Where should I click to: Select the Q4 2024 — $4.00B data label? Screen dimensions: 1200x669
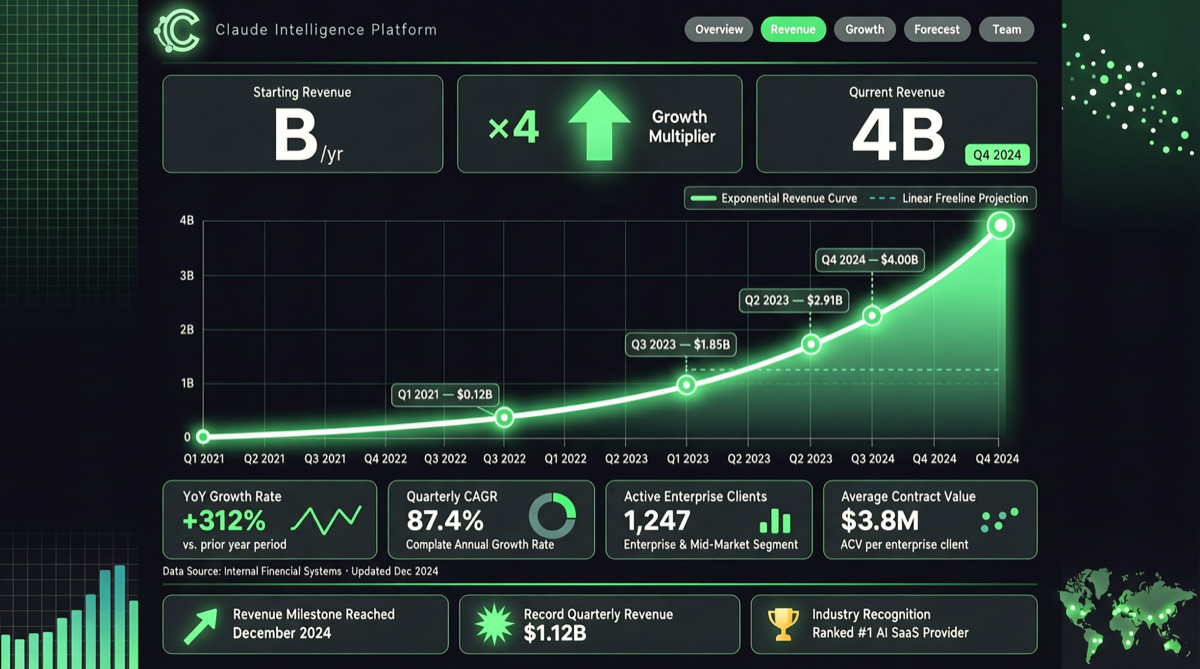click(x=869, y=260)
